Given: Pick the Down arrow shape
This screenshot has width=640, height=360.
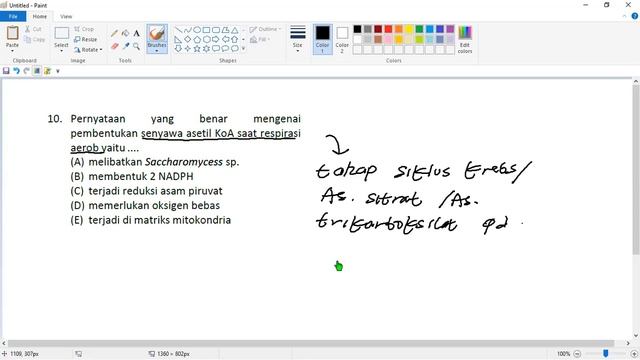Looking at the screenshot, I should pos(178,49).
